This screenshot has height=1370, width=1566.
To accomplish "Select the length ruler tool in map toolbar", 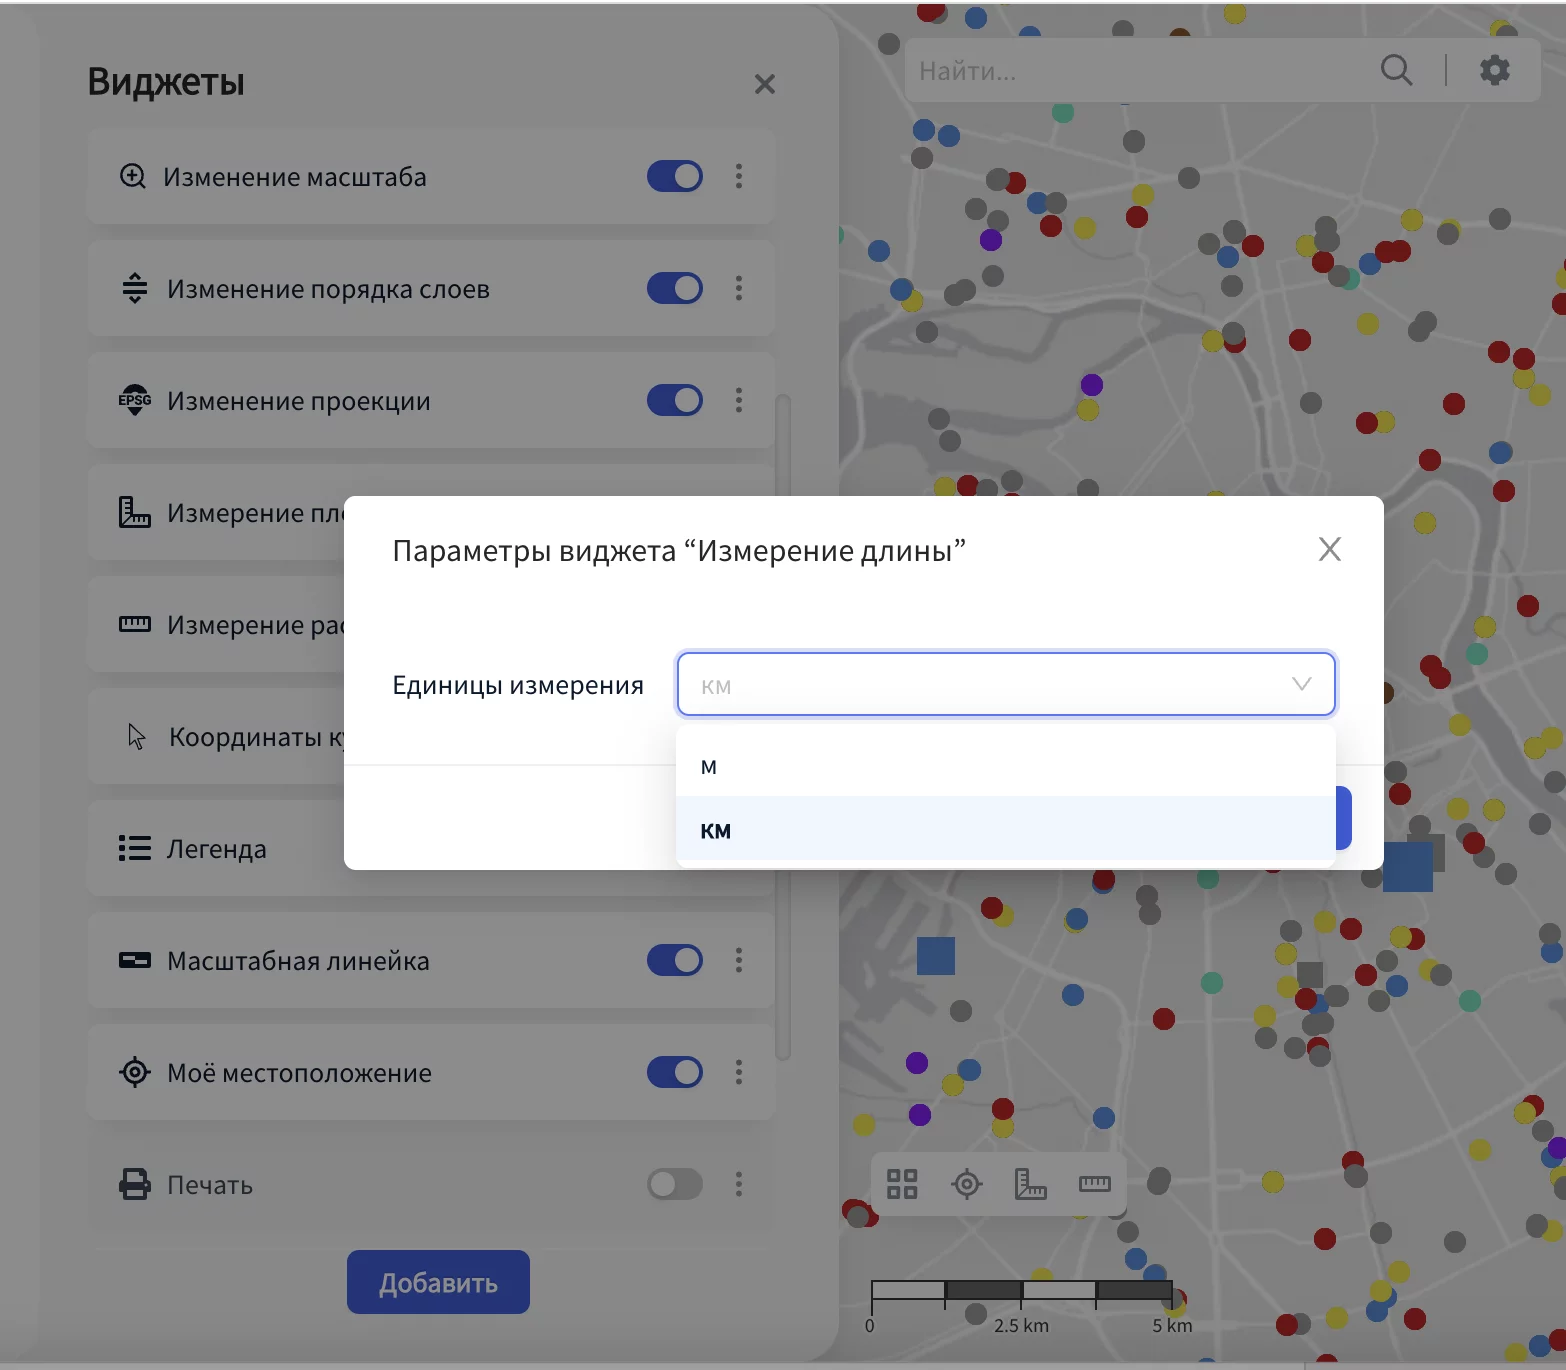I will [x=1094, y=1184].
